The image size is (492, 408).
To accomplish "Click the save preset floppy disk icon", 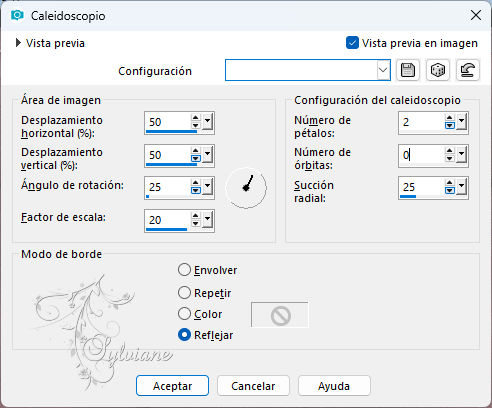I will [408, 70].
